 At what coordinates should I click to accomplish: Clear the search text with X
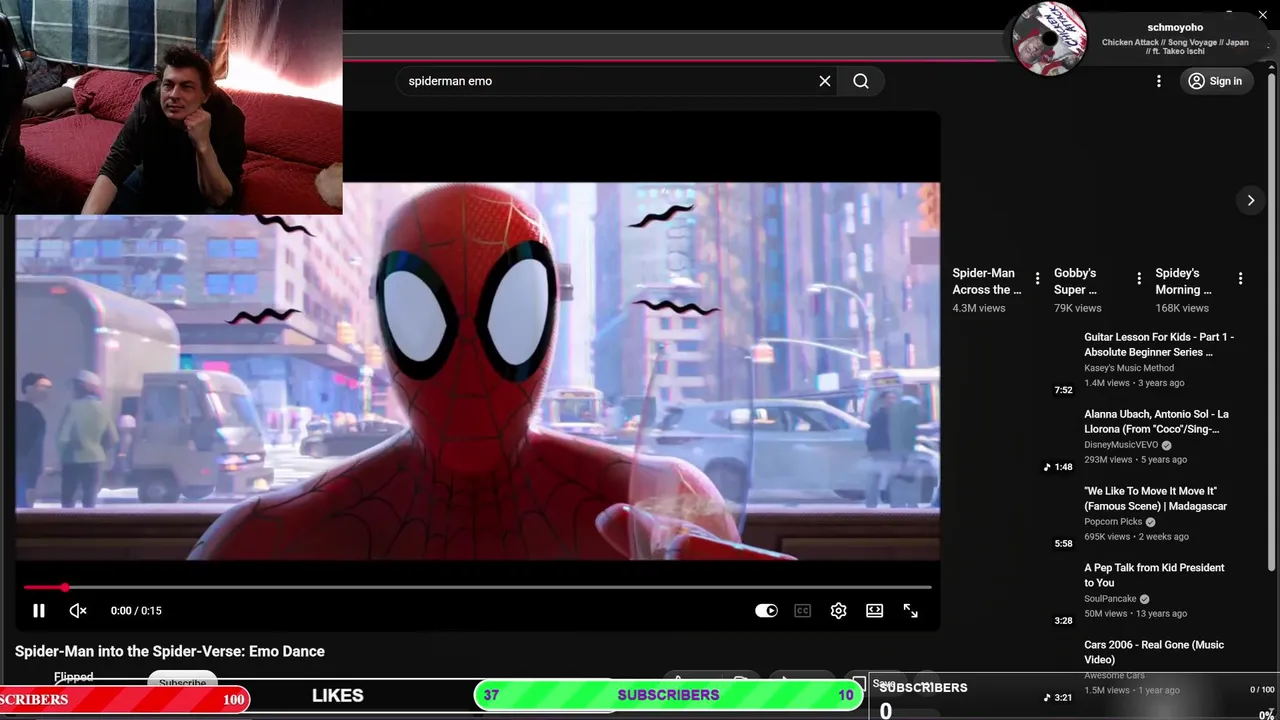(825, 81)
